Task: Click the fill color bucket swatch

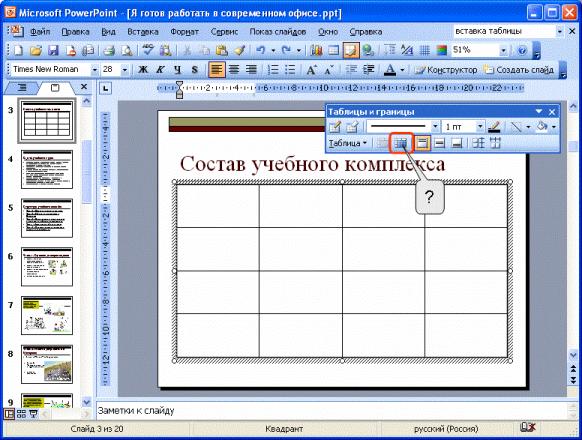Action: pos(542,127)
